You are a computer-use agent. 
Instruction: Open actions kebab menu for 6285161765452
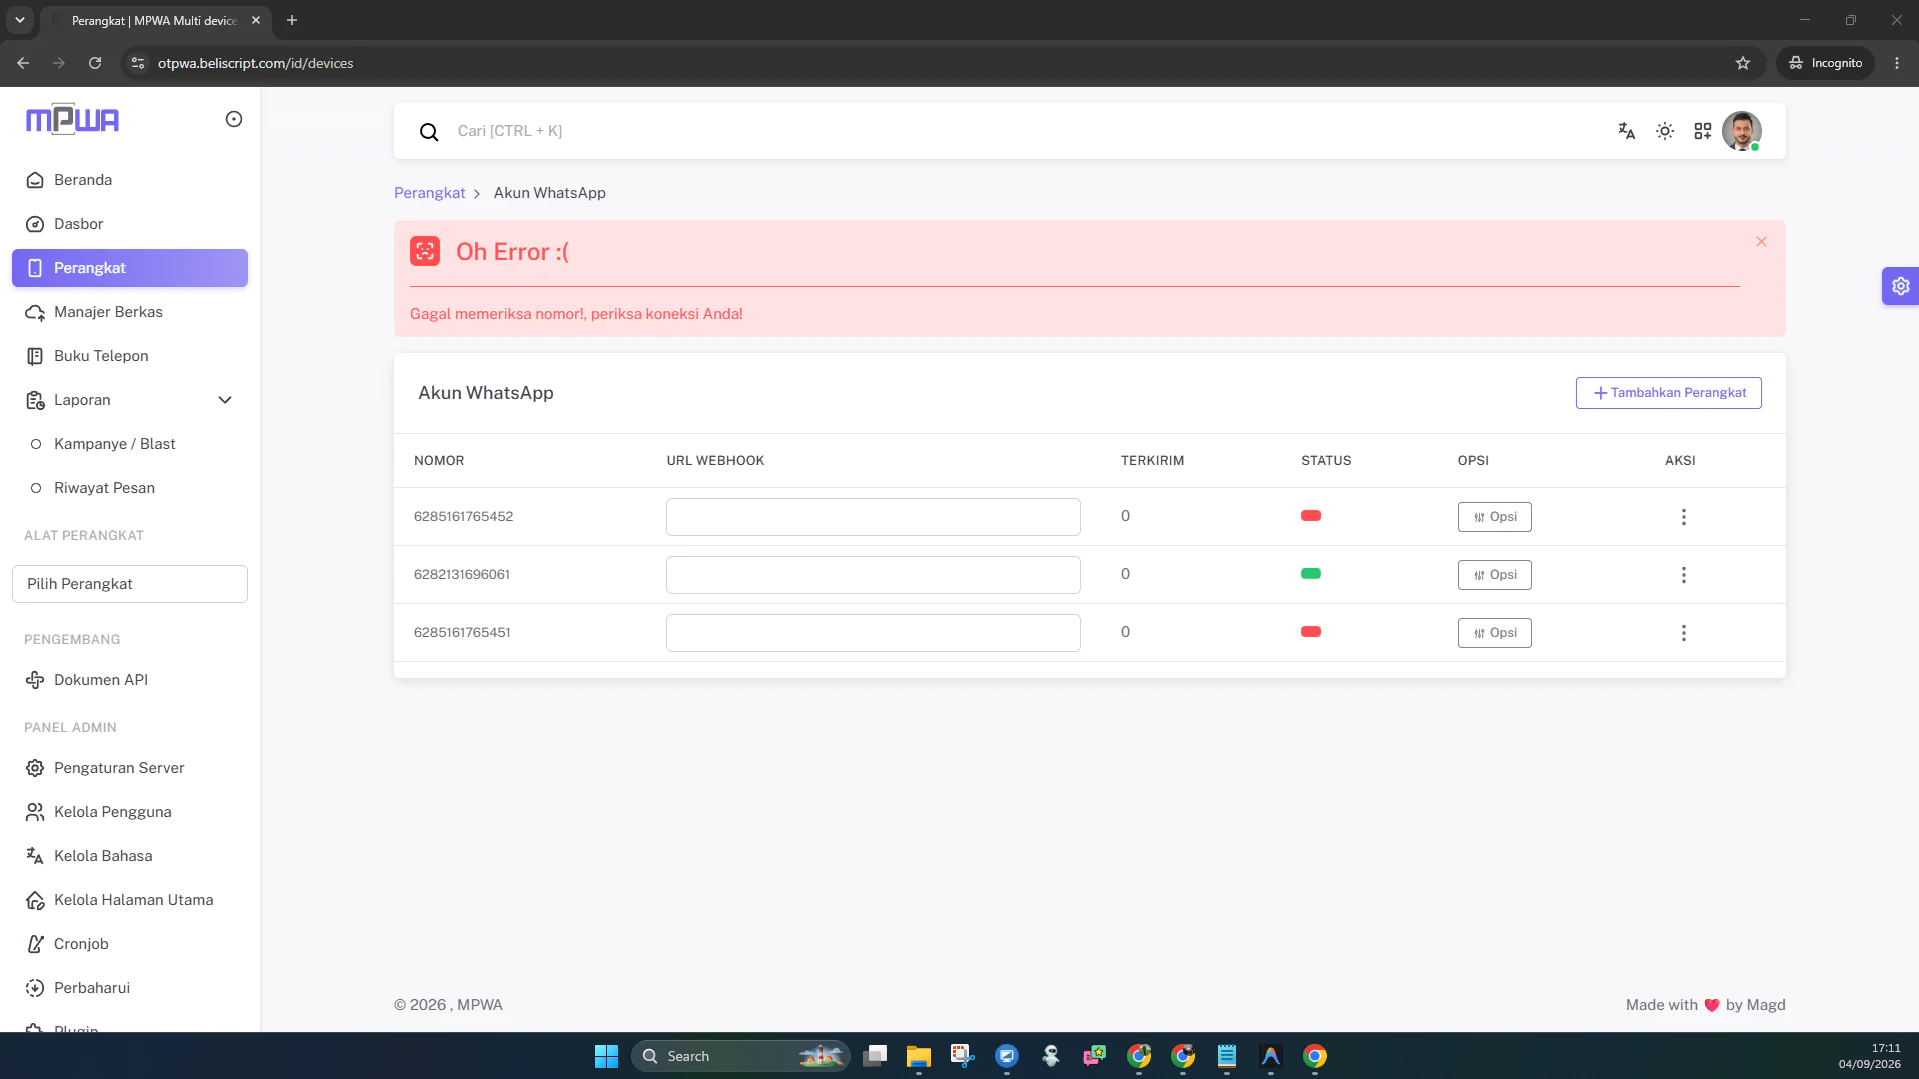pyautogui.click(x=1684, y=517)
